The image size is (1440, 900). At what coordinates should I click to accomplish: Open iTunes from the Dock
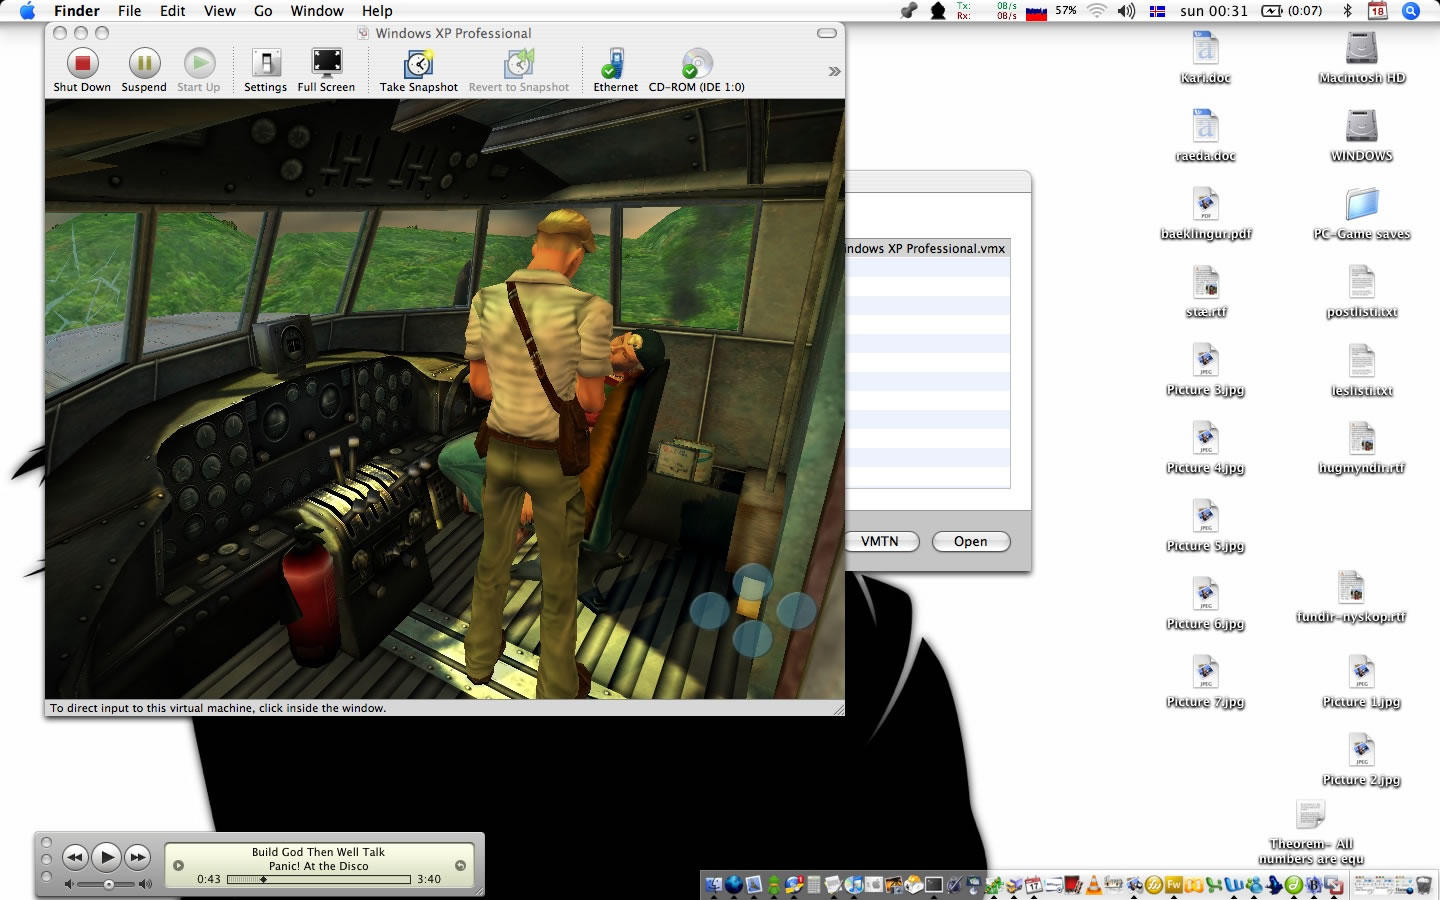pos(854,885)
